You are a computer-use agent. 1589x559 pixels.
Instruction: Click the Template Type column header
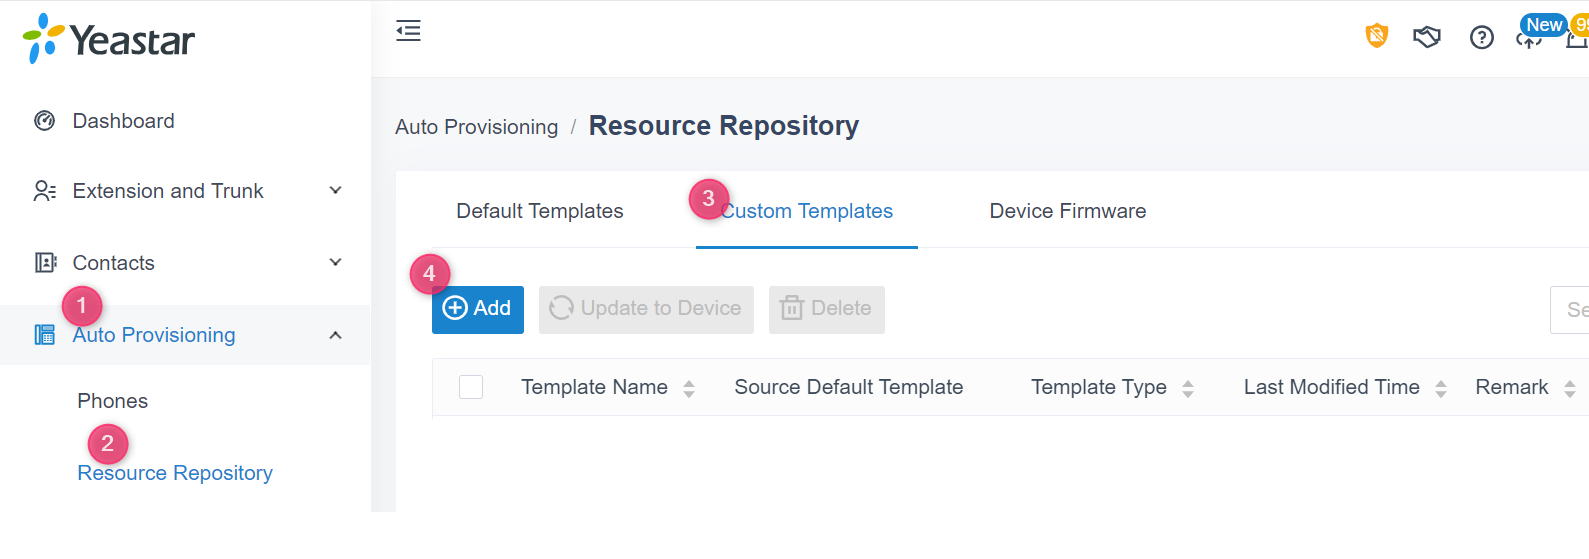pos(1099,387)
